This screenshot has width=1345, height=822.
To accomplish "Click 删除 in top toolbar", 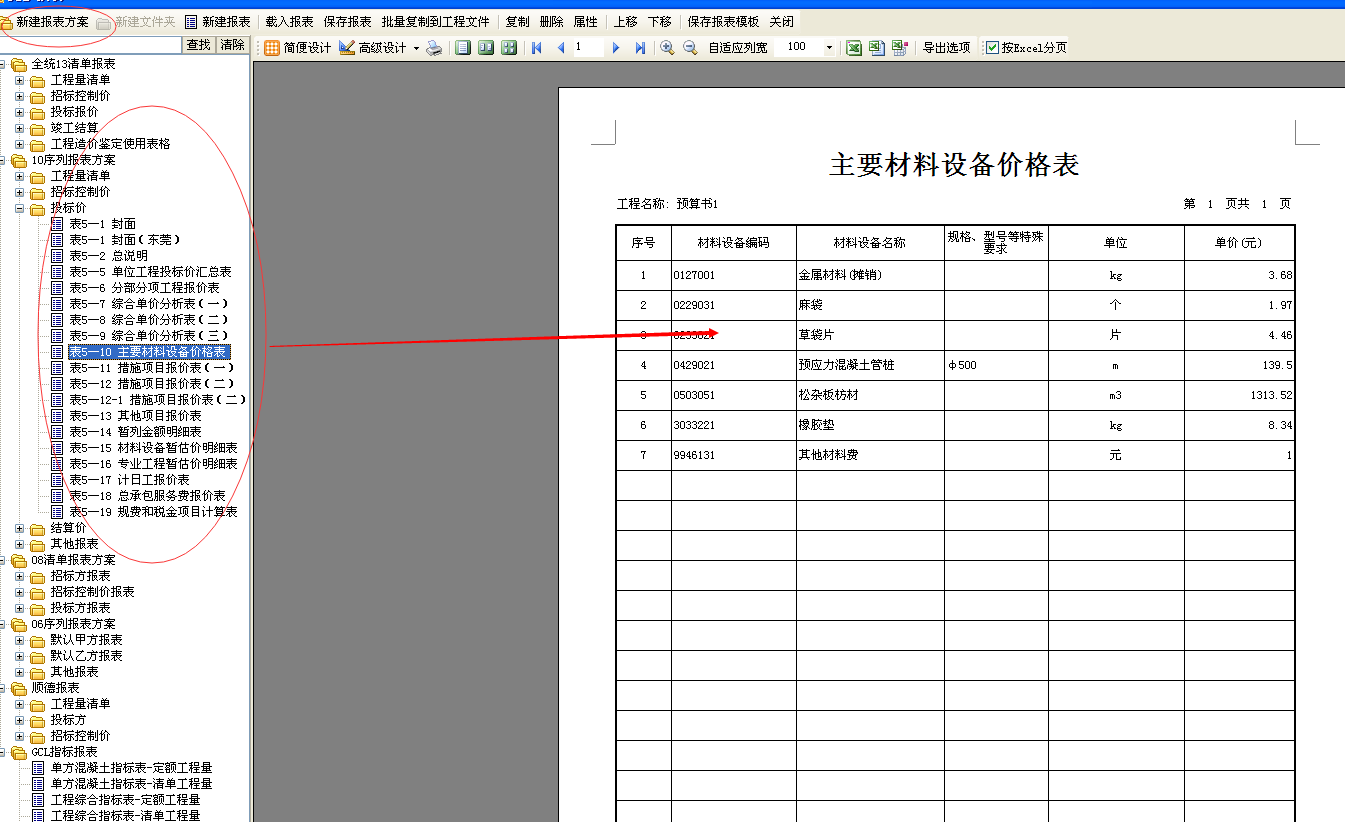I will 551,21.
